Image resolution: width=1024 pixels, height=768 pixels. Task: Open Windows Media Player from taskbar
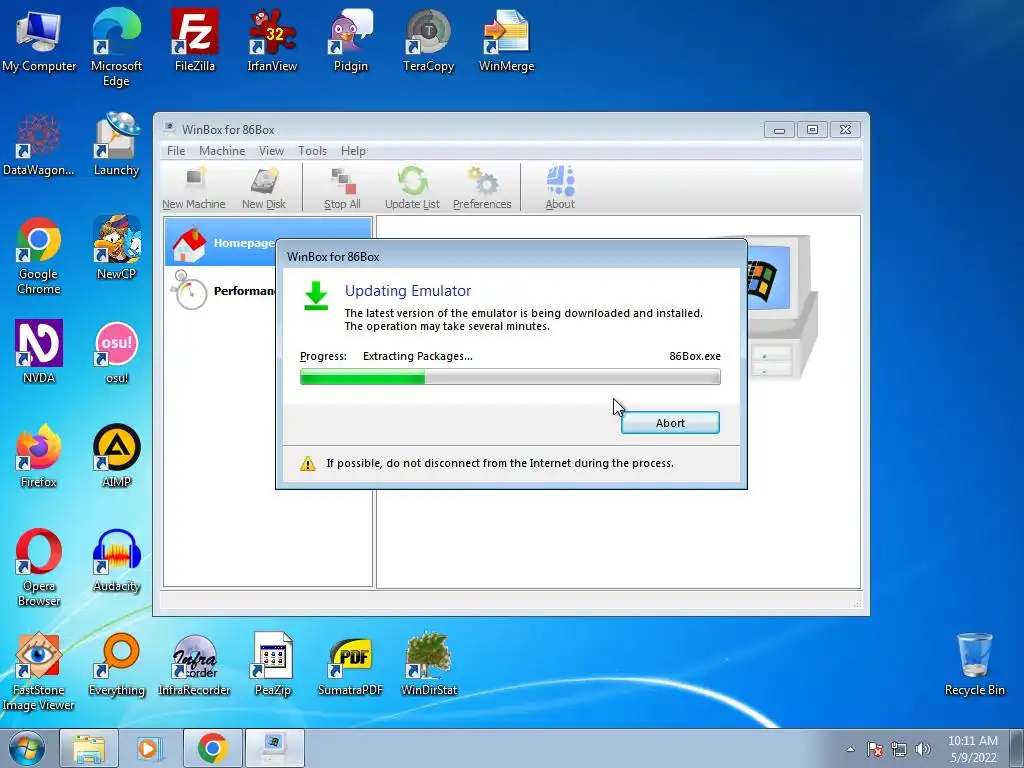[150, 748]
